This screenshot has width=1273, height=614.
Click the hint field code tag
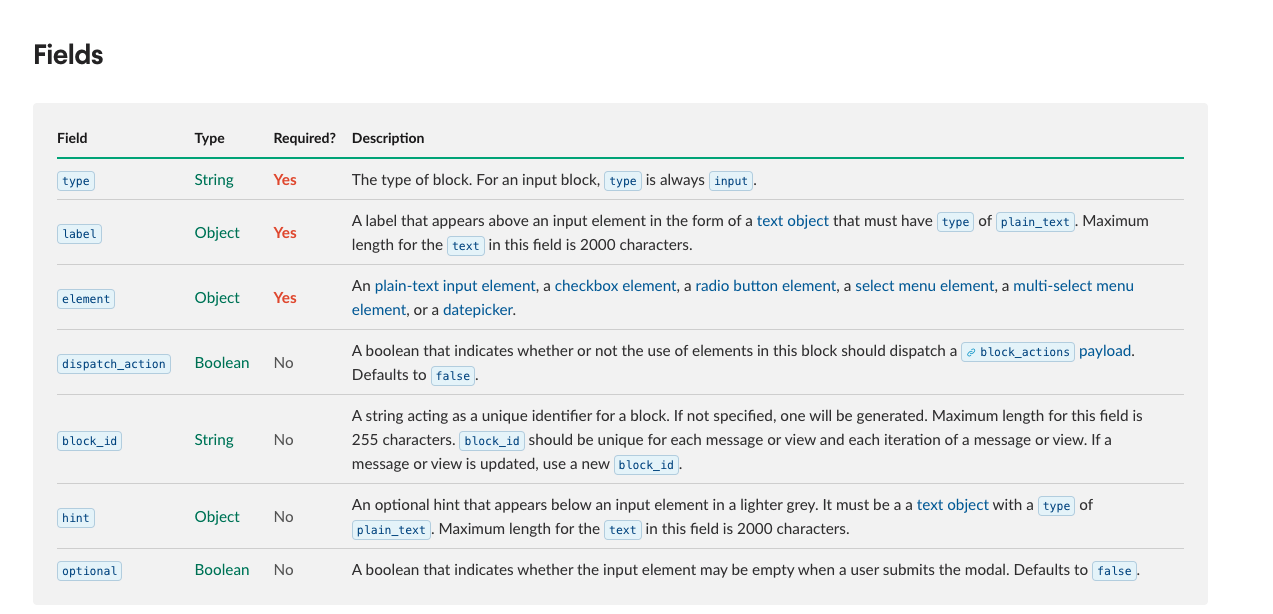pos(76,517)
